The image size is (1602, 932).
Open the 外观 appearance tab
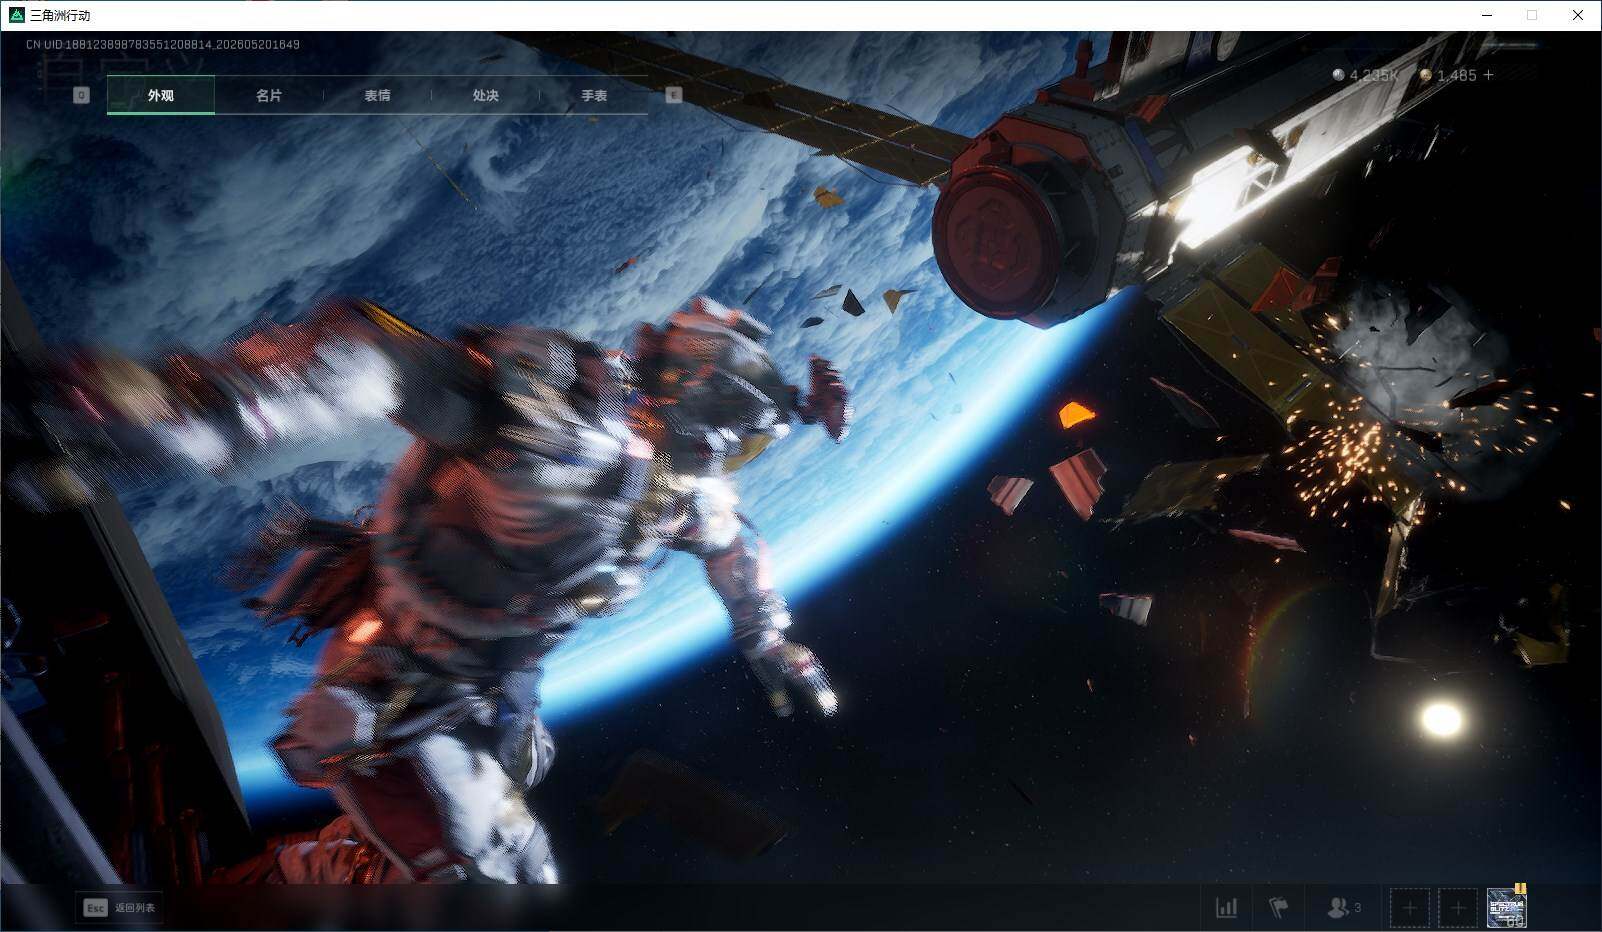point(161,95)
